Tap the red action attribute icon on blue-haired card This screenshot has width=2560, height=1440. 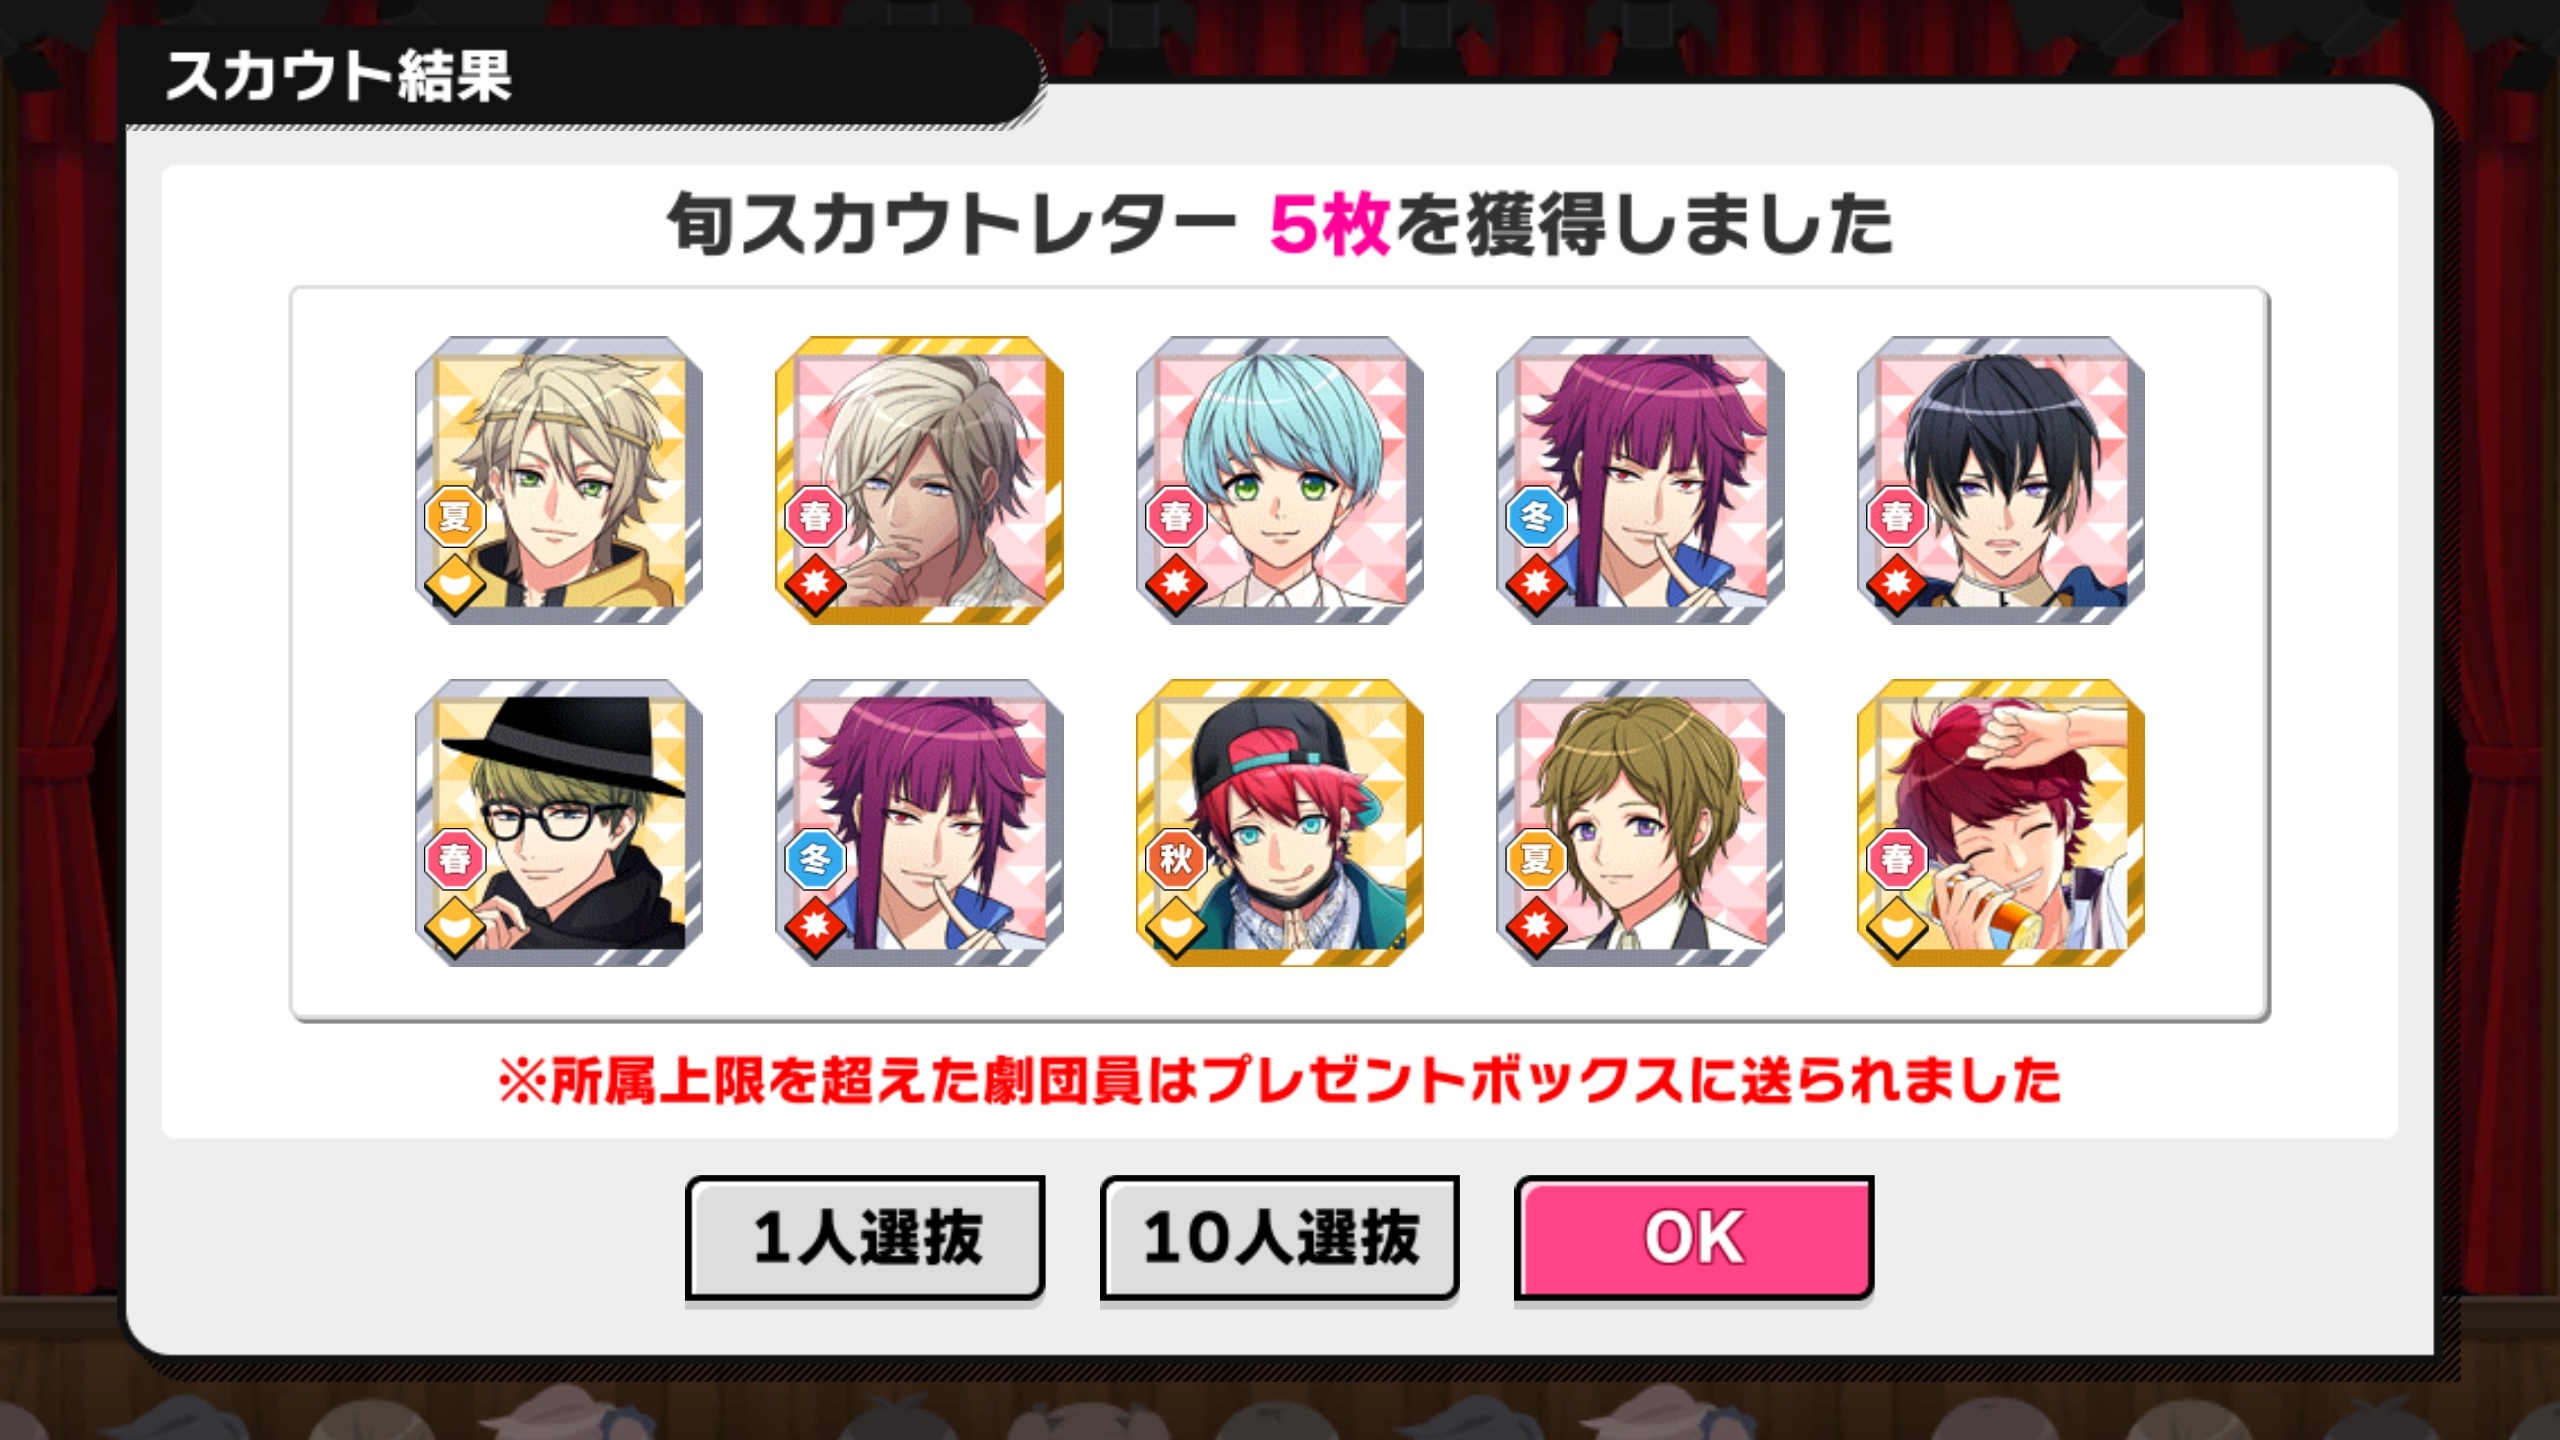[x=1176, y=582]
